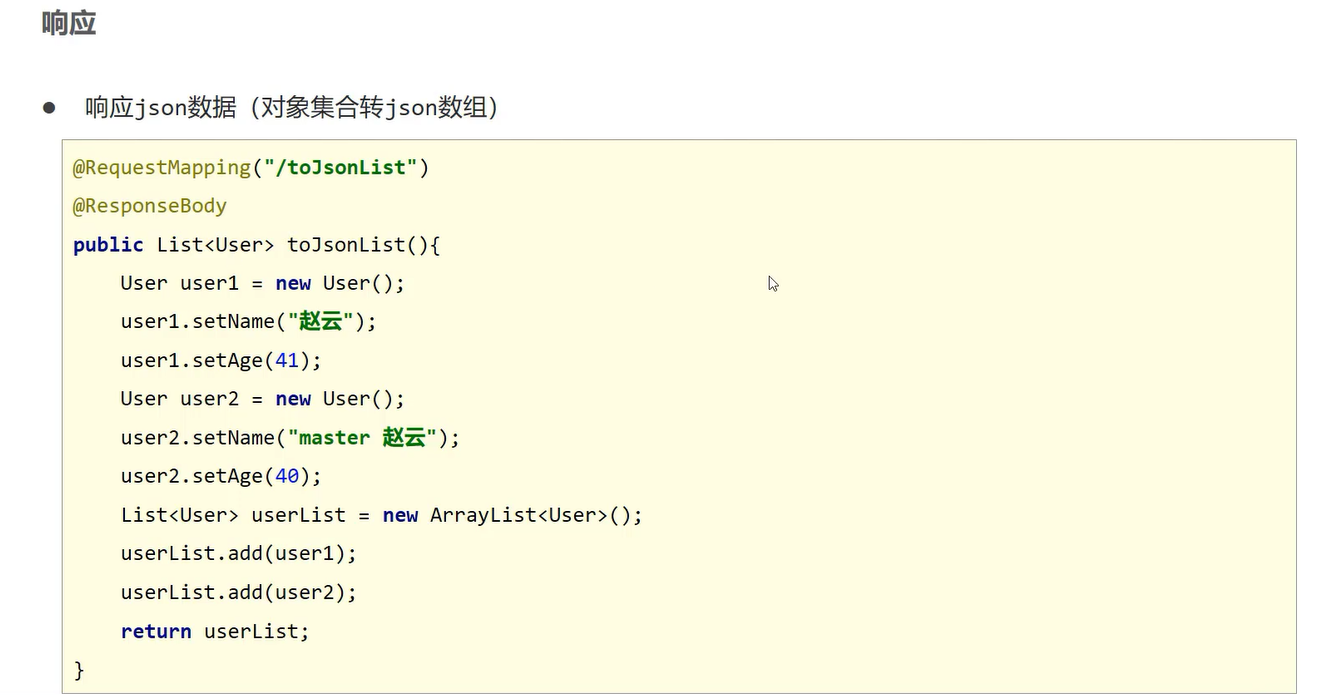Click the @ResponseBody annotation
Viewport: 1333px width, 695px height.
pos(150,206)
